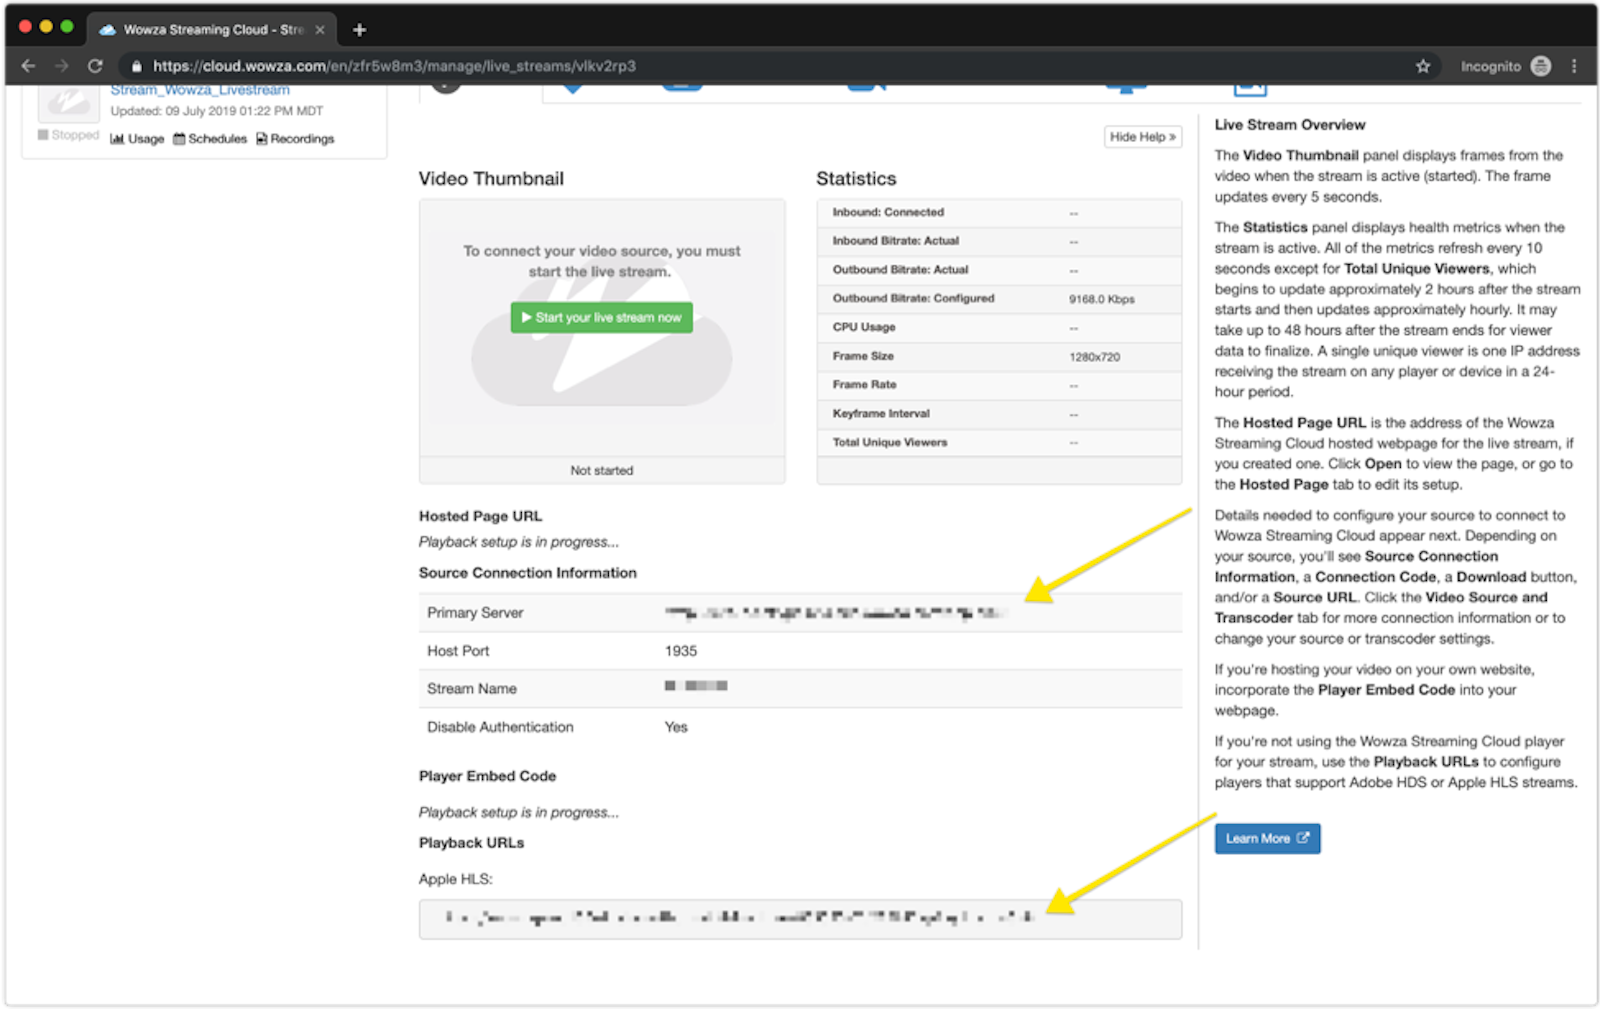Click the plus icon tab at top
The width and height of the screenshot is (1600, 1009).
pos(358,30)
